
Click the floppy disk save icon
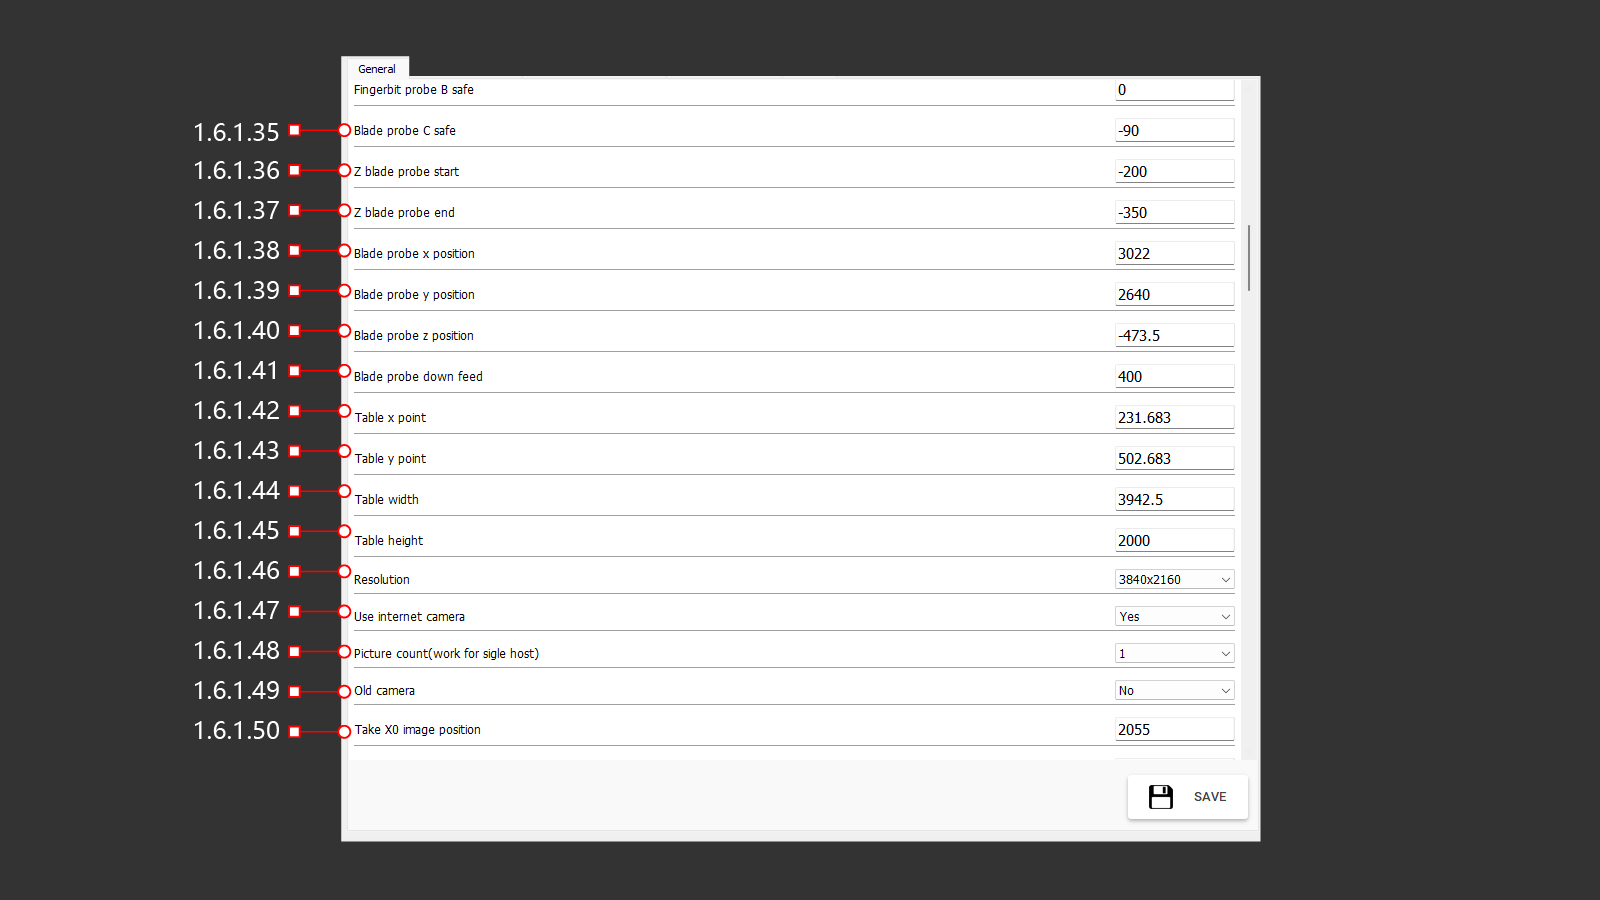pyautogui.click(x=1160, y=797)
